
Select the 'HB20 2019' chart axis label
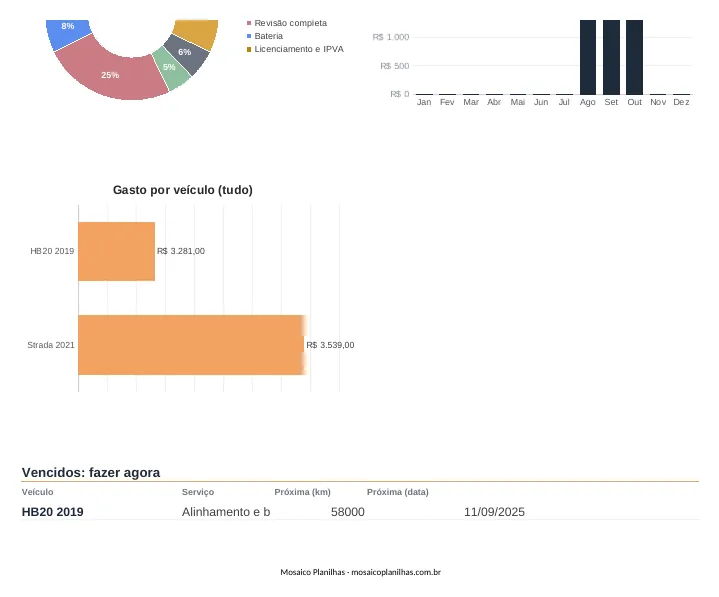(52, 251)
